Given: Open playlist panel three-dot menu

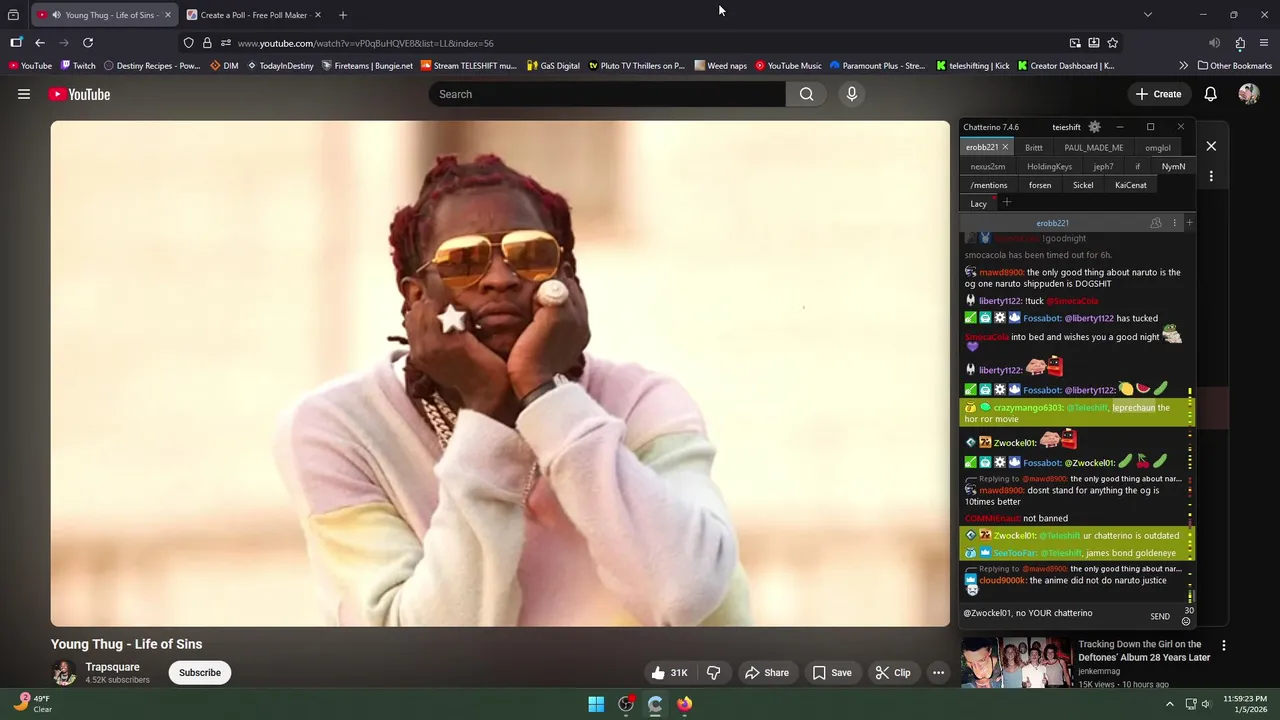Looking at the screenshot, I should (1211, 176).
